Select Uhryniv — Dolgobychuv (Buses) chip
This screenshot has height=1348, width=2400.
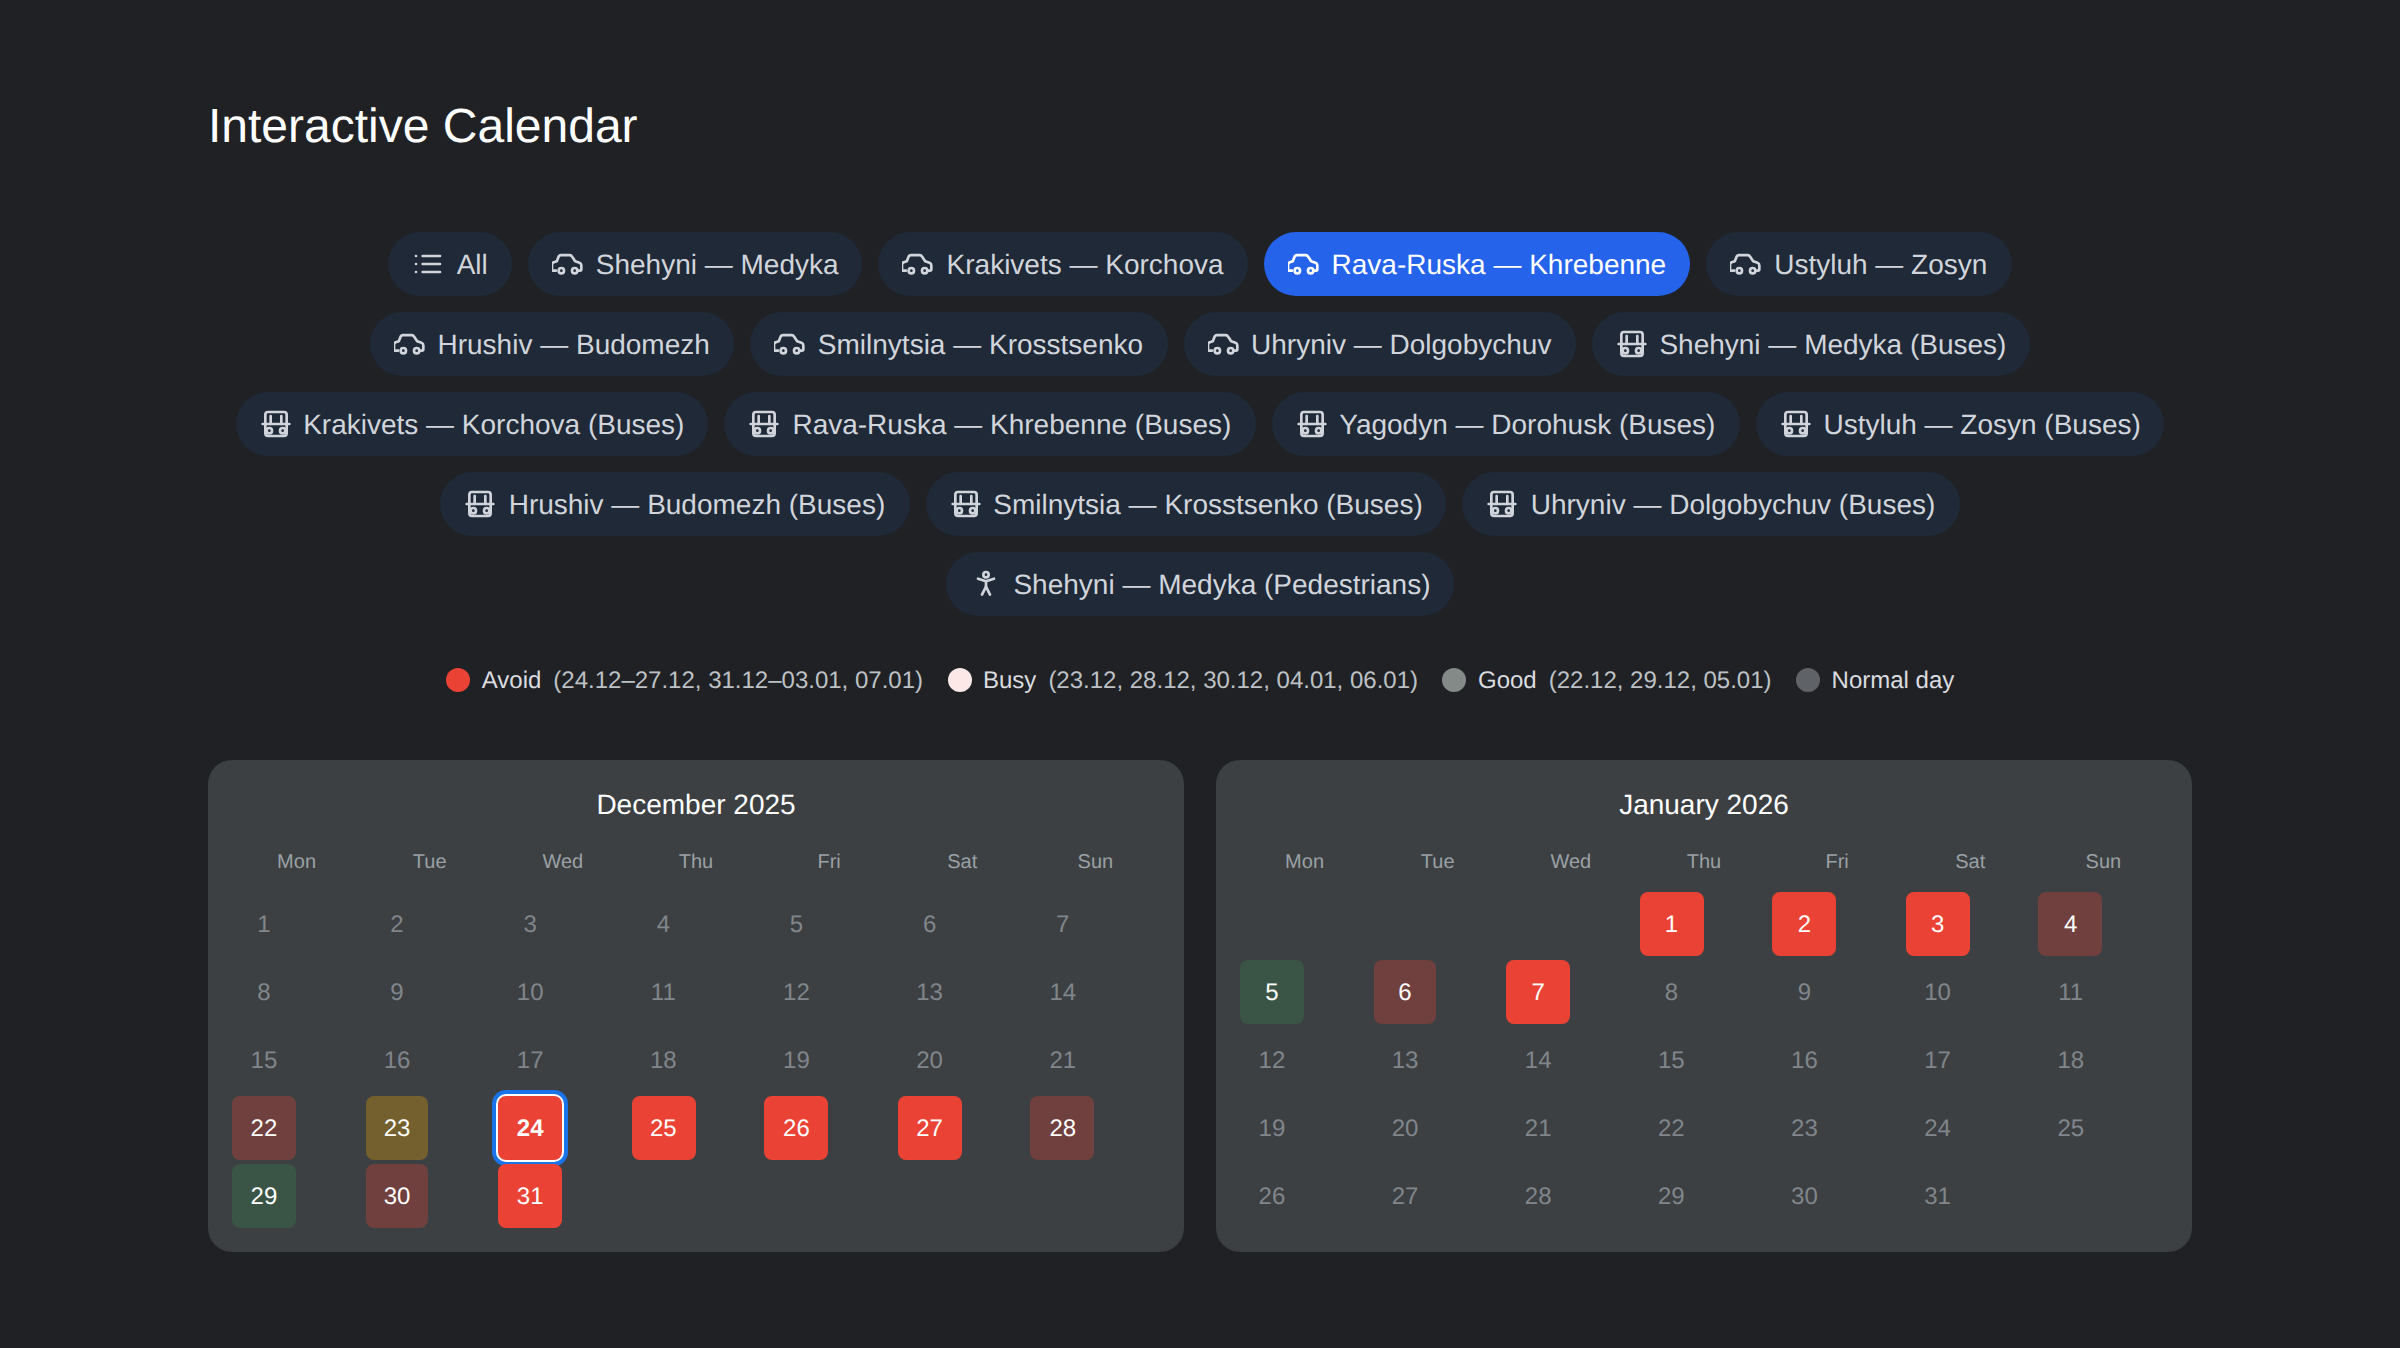(1710, 504)
